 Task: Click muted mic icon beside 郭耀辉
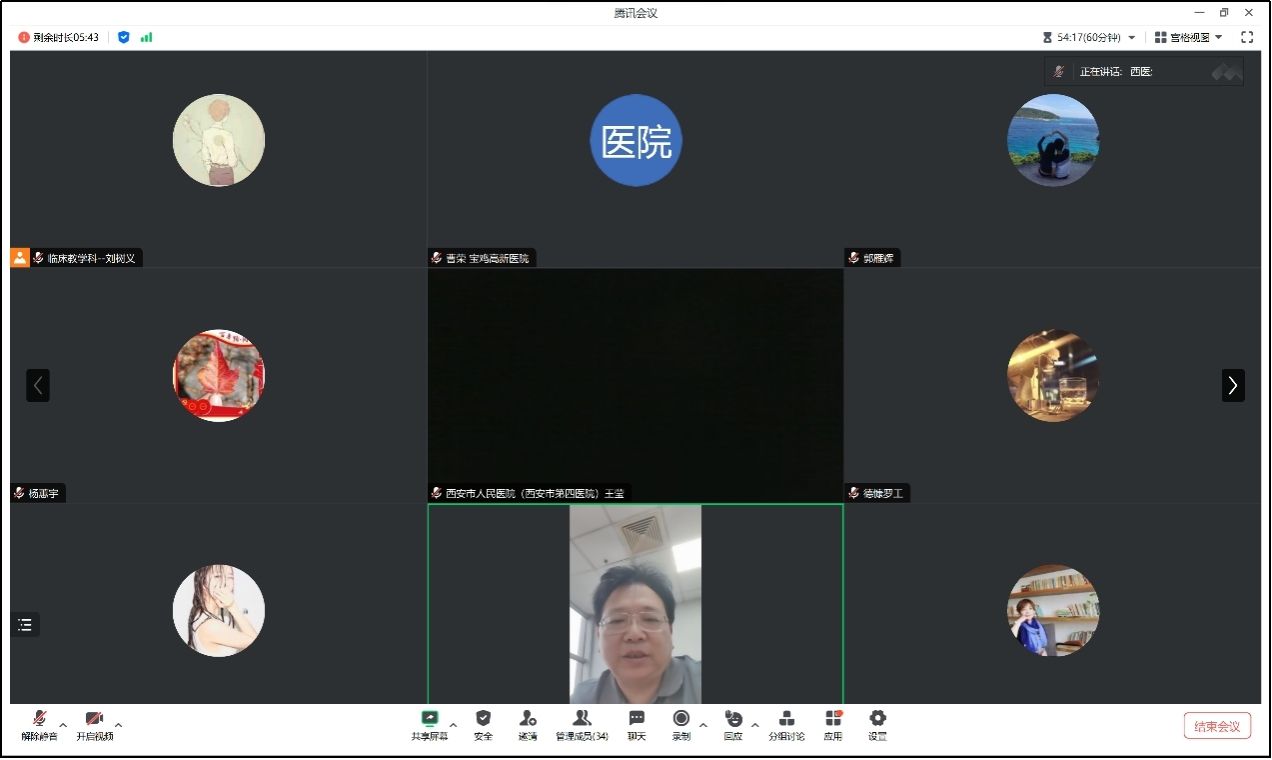point(854,258)
